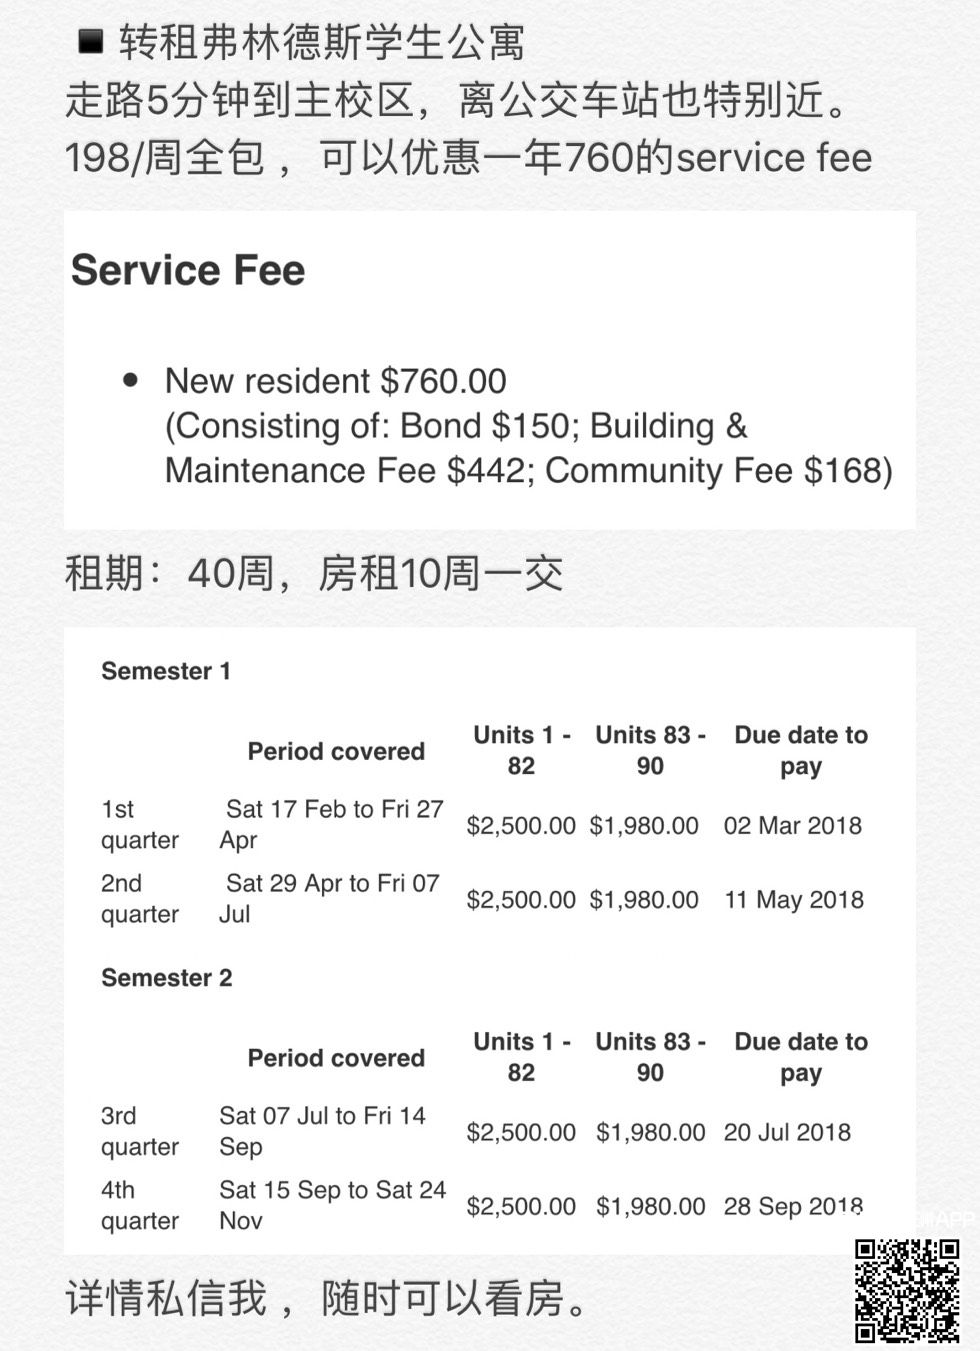The image size is (980, 1351).
Task: Click the New resident $760.00 line
Action: coord(335,381)
